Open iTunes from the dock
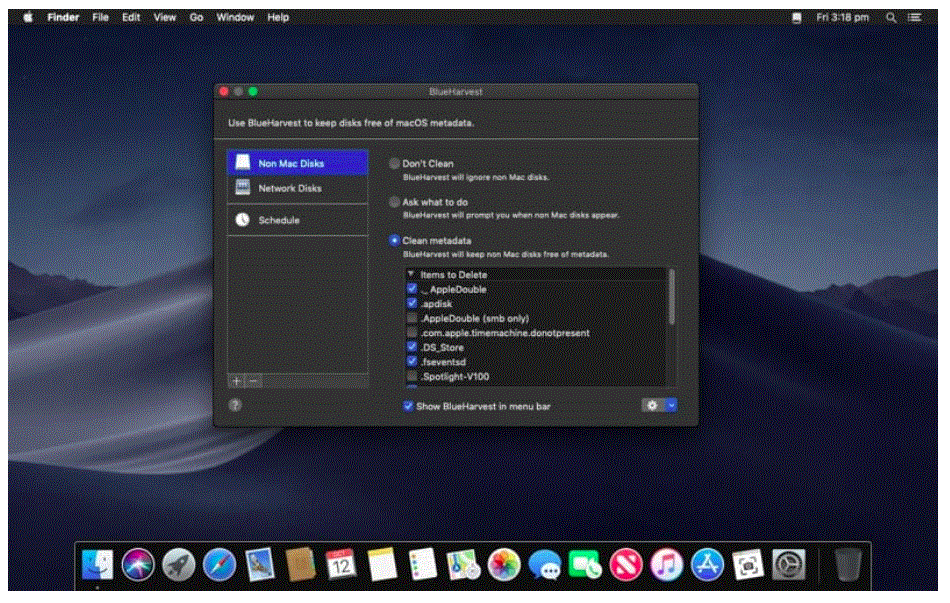Viewport: 950px width, 603px height. 666,565
